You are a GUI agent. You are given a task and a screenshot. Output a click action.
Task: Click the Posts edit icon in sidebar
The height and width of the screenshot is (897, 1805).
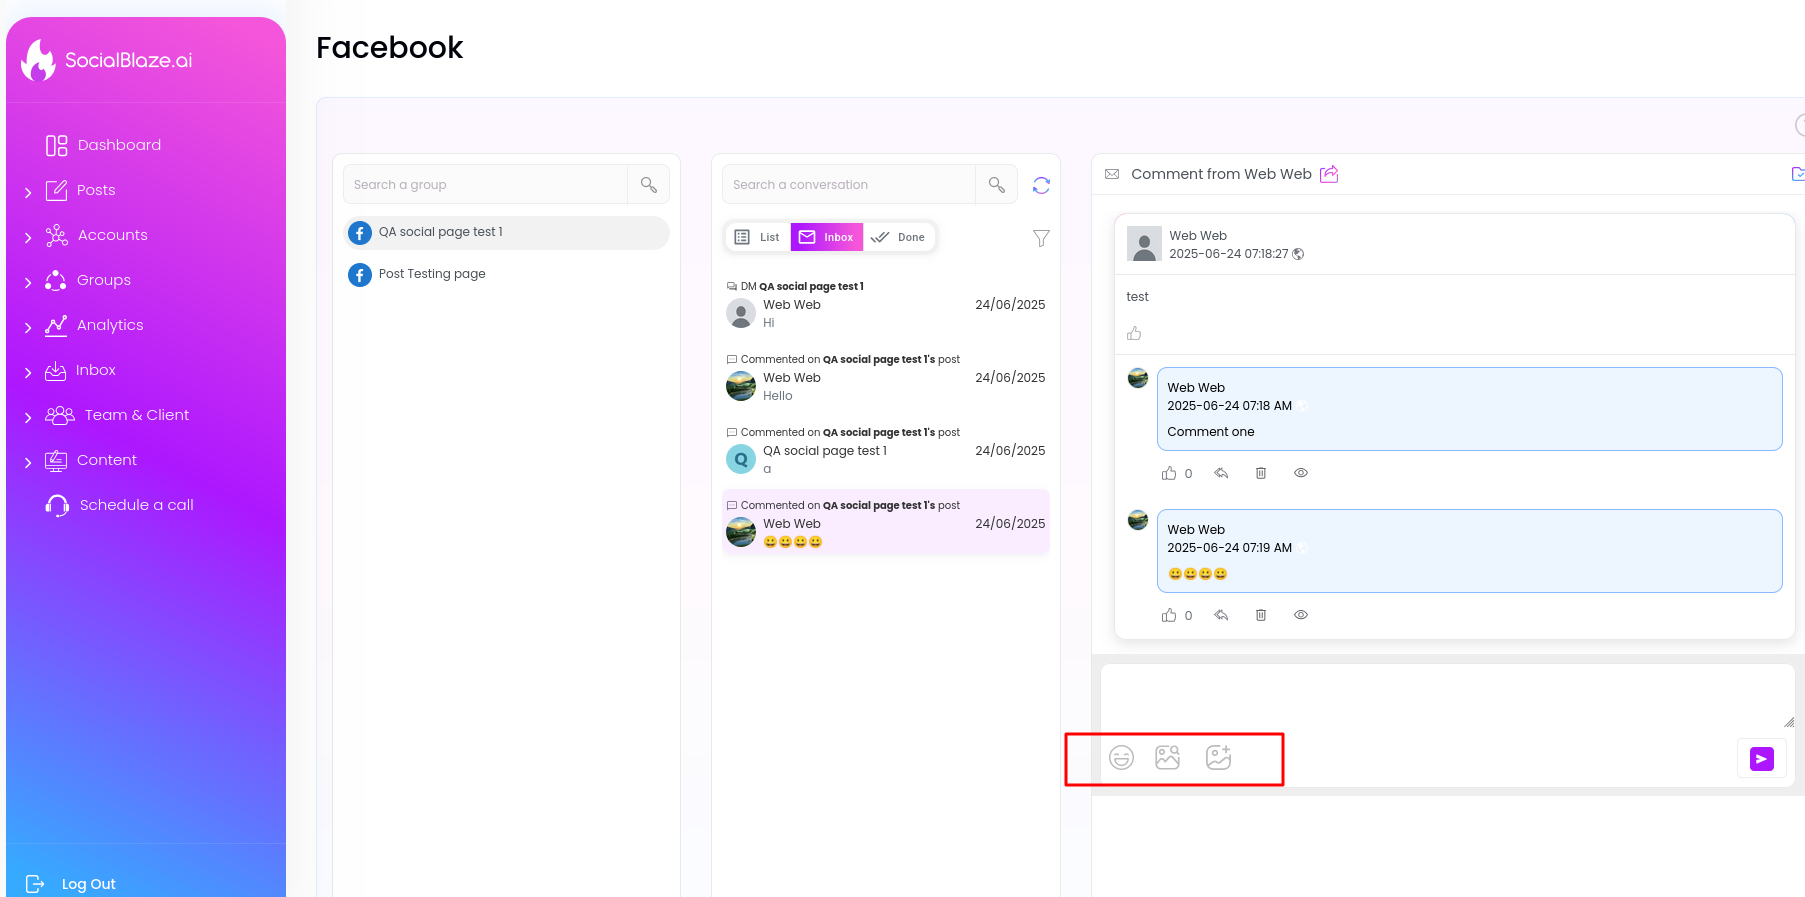pos(57,190)
